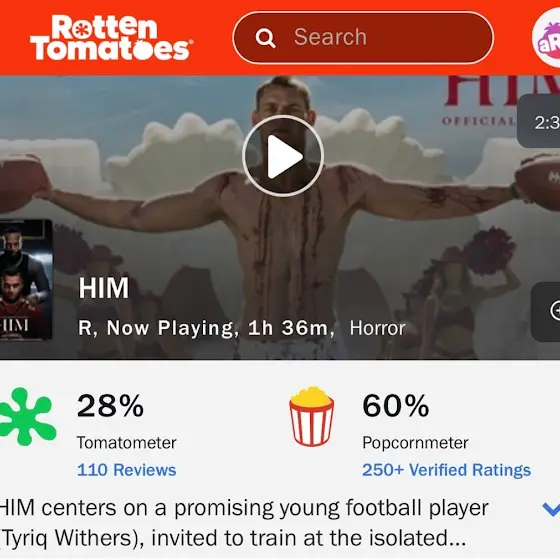
Task: Open the profile avatar in header
Action: point(546,38)
